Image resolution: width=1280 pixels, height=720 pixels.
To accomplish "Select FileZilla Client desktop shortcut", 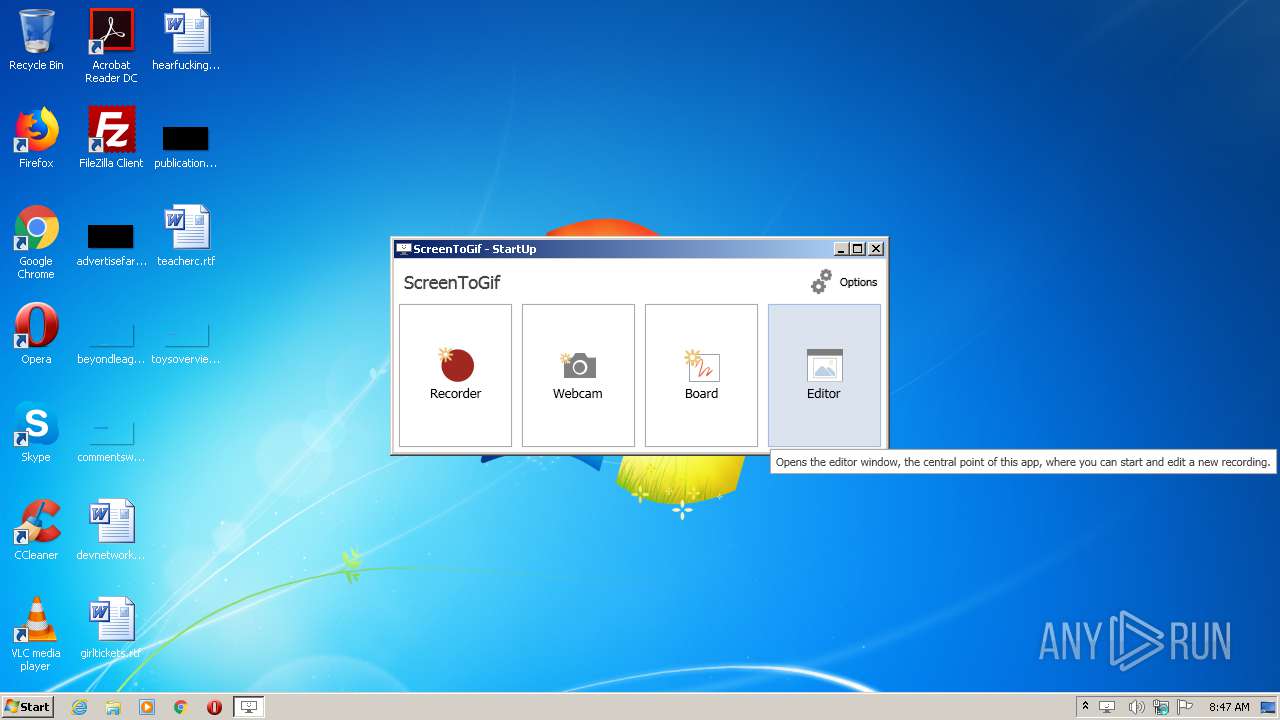I will coord(111,138).
